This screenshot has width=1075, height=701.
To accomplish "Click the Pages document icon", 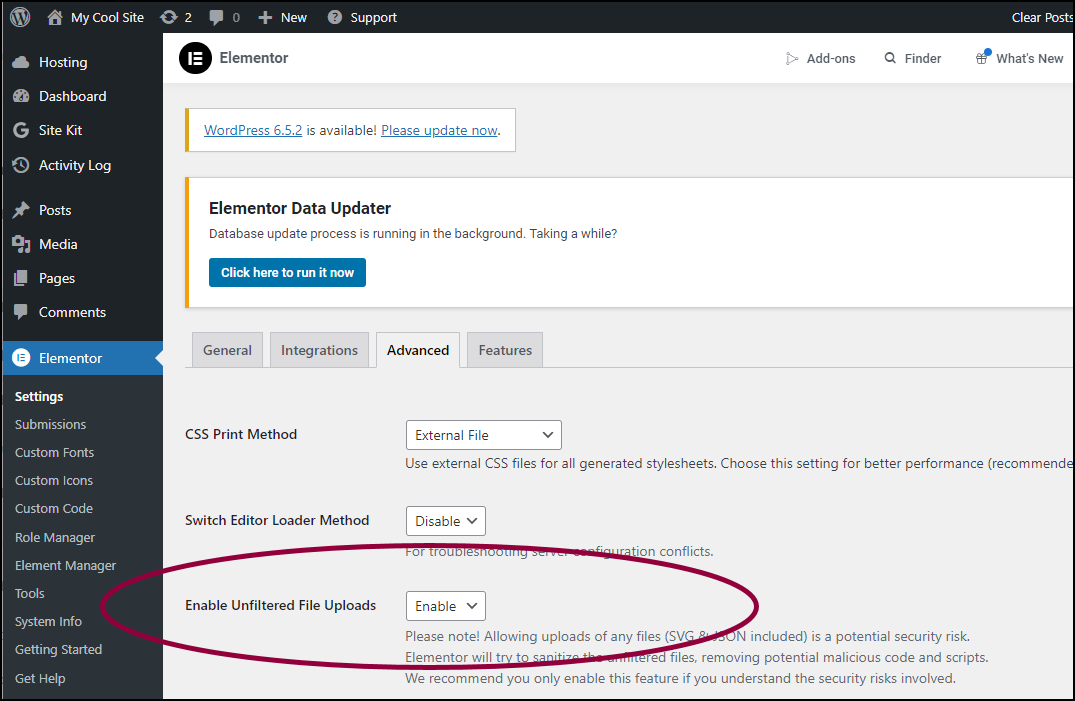I will click(21, 278).
